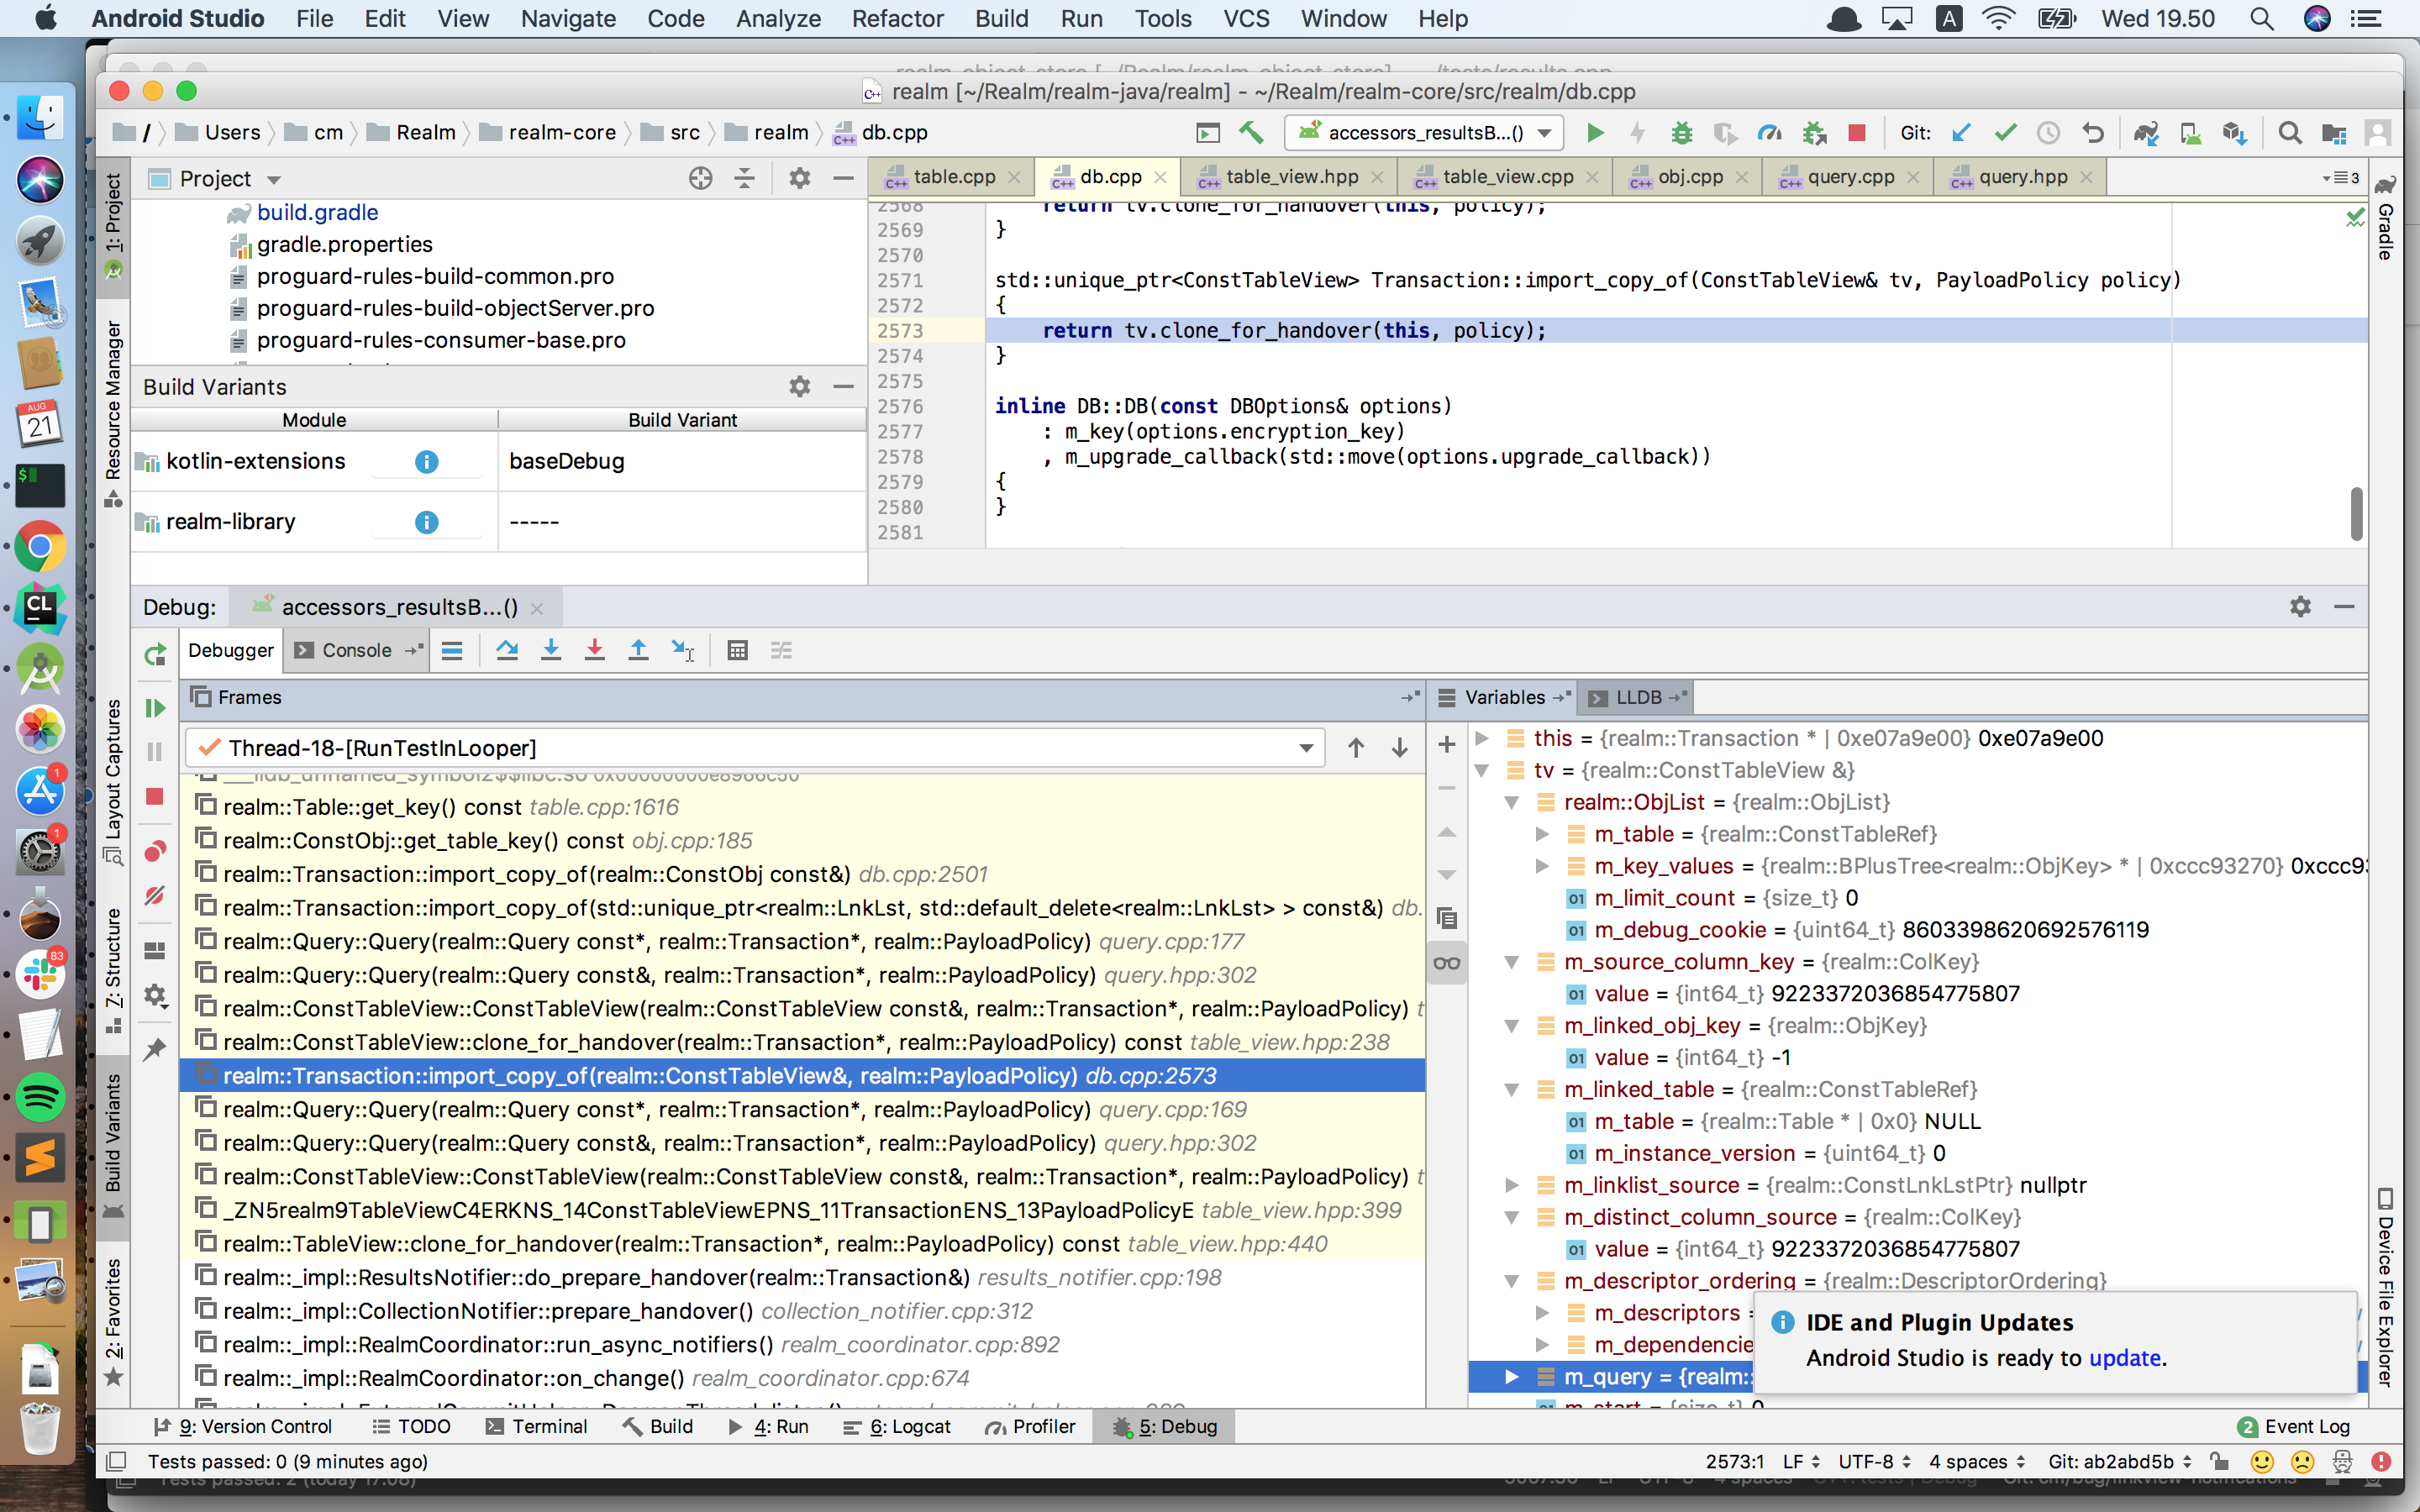Screen dimensions: 2420x1512
Task: Open the LLDB tab
Action: (x=1636, y=697)
